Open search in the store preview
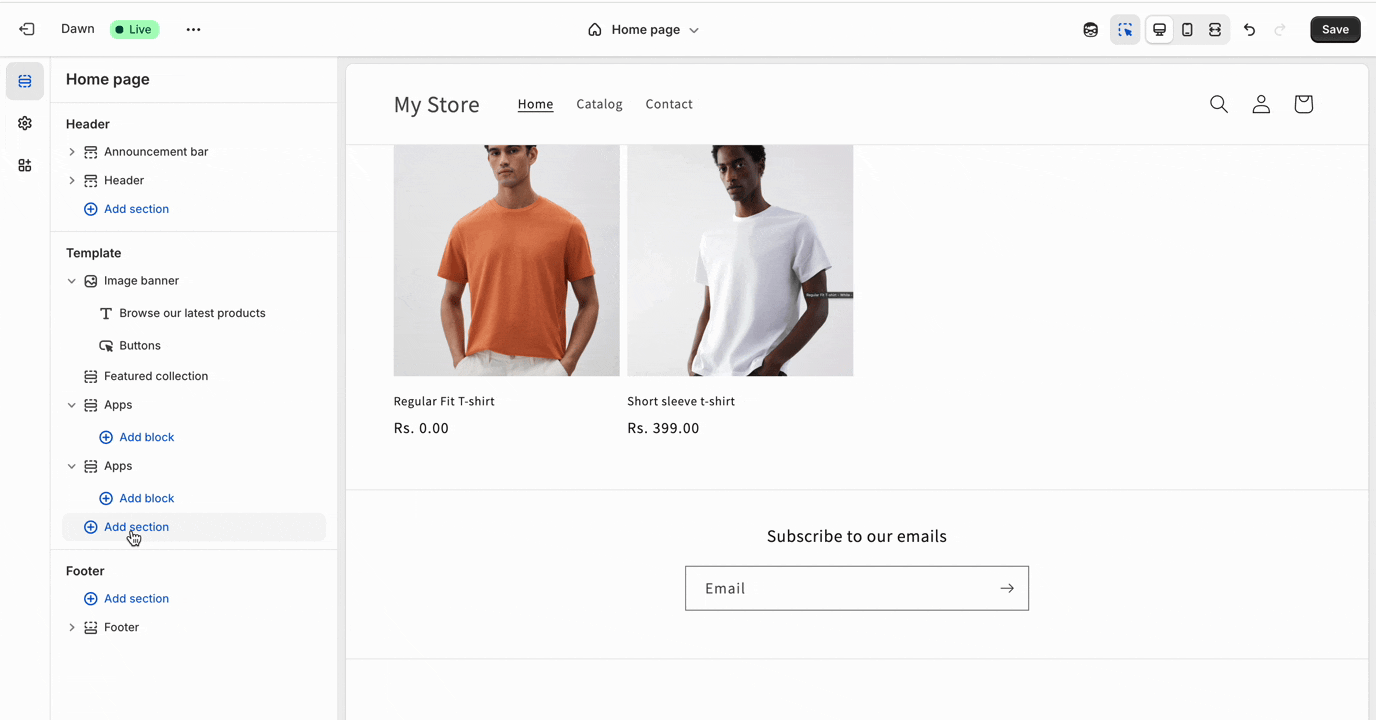Image resolution: width=1376 pixels, height=720 pixels. click(x=1218, y=104)
